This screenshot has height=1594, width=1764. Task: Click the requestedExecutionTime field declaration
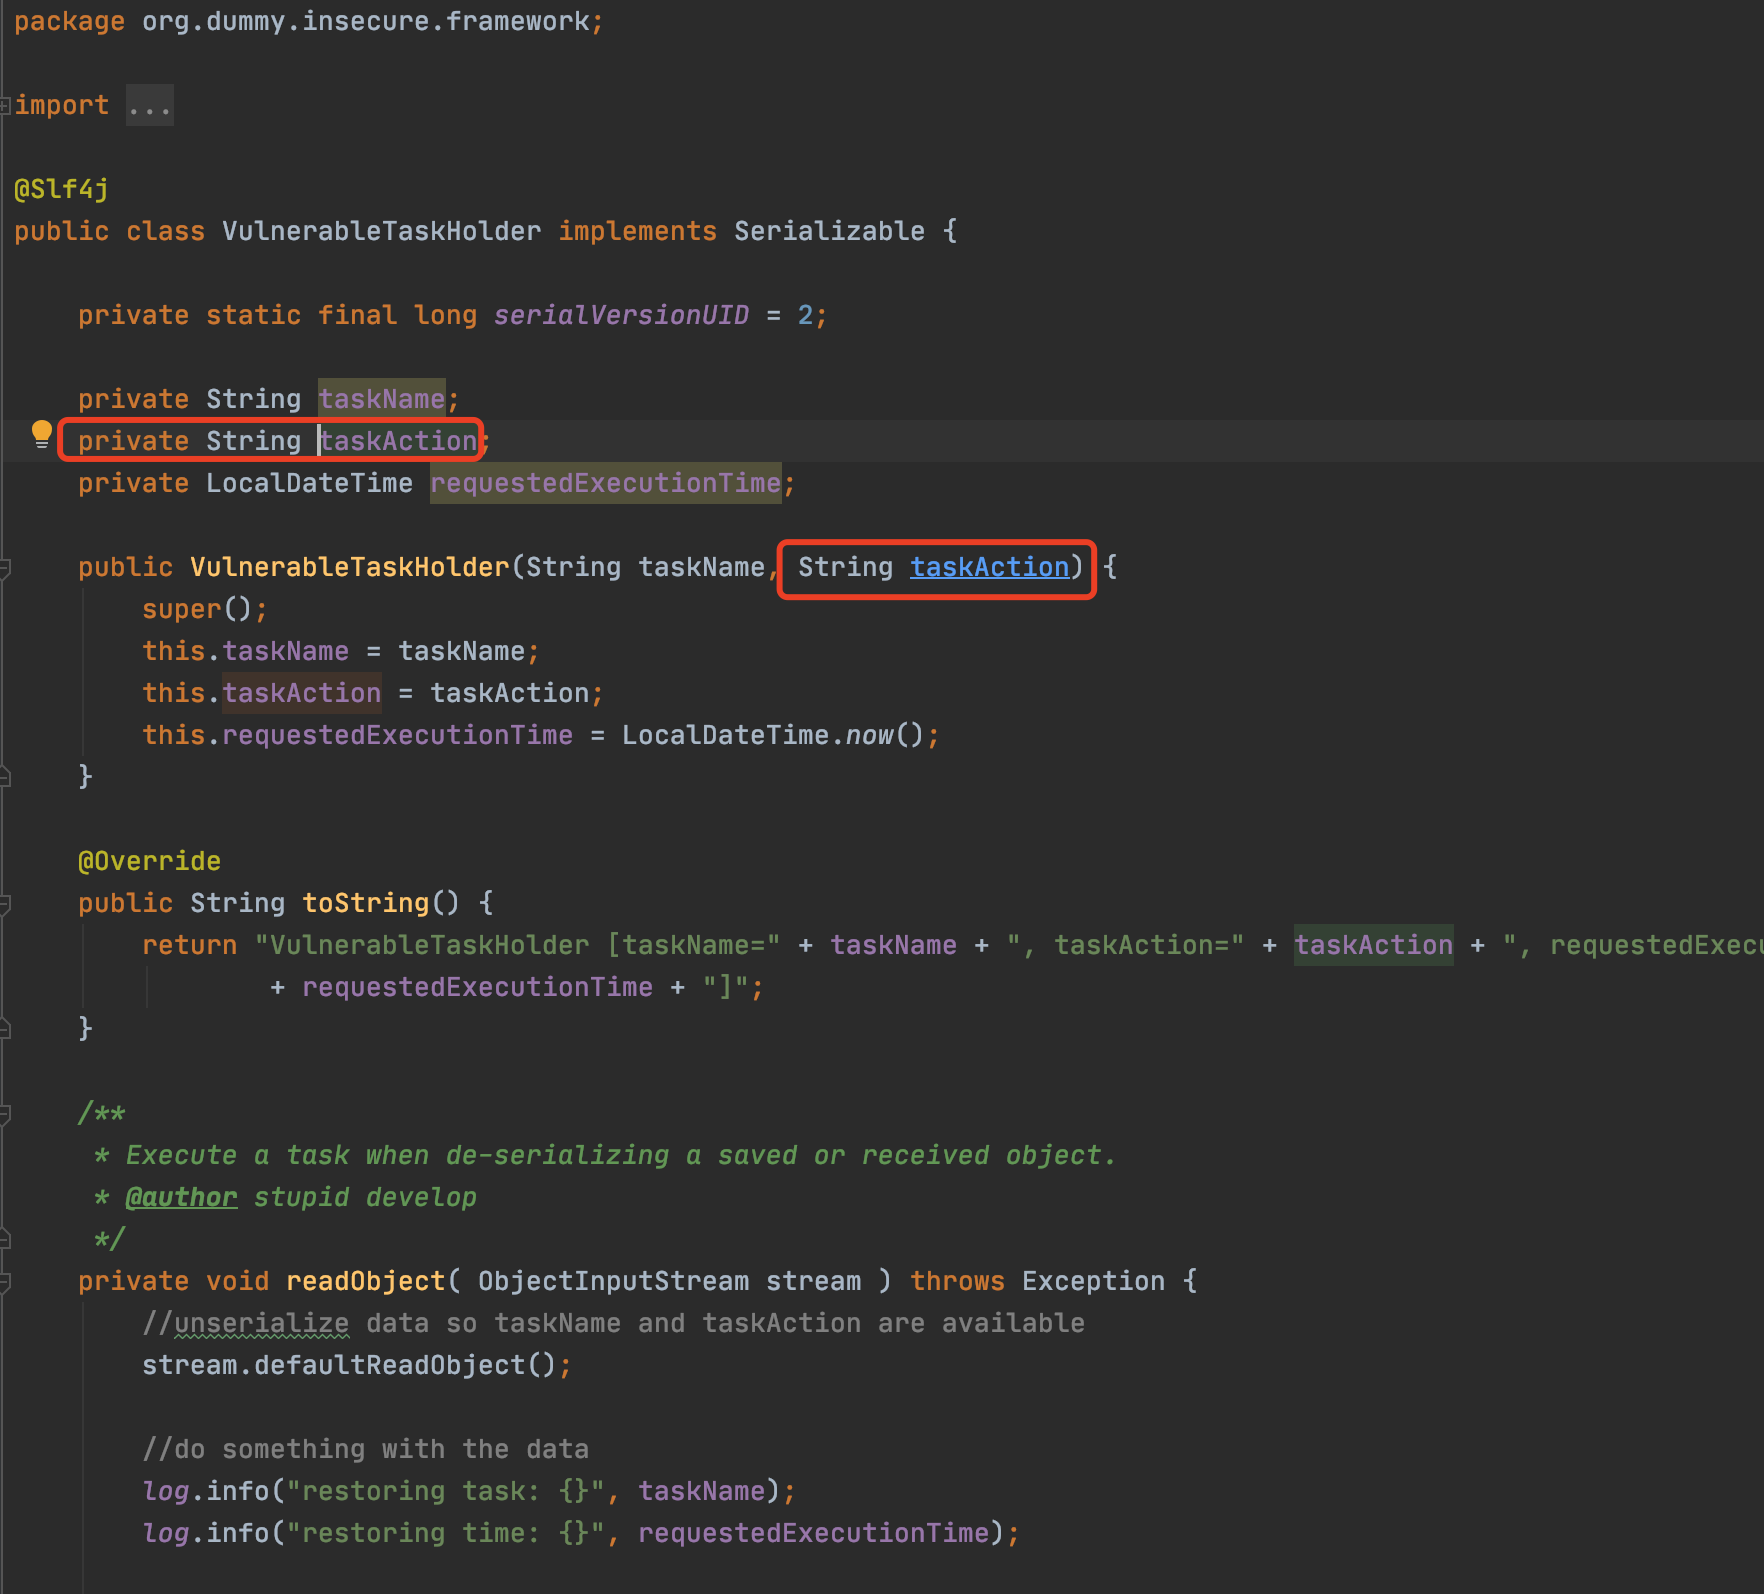click(605, 483)
